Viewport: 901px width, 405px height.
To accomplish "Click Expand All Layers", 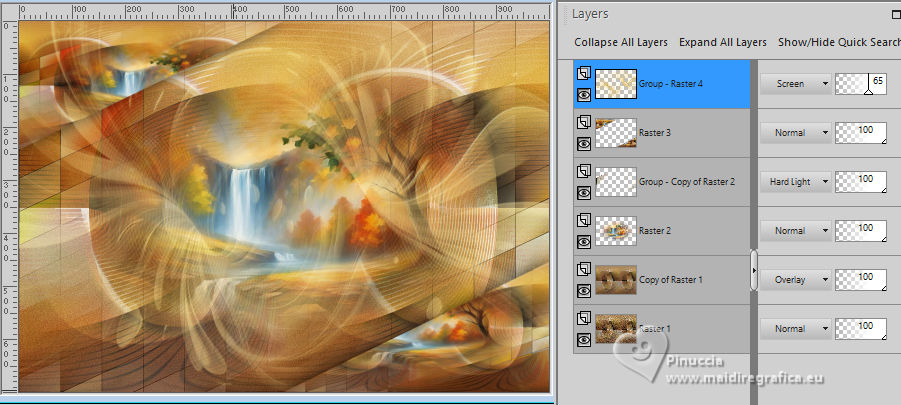I will pos(722,42).
